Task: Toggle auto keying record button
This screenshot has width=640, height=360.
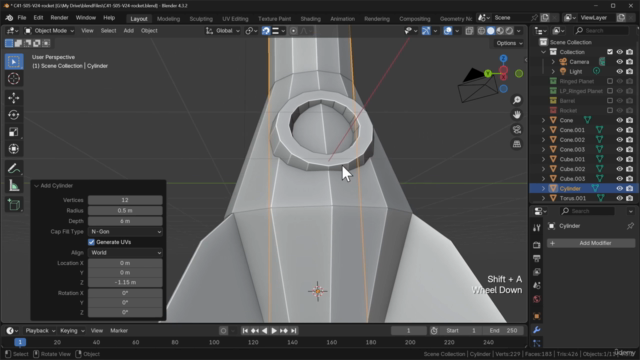Action: pyautogui.click(x=223, y=331)
